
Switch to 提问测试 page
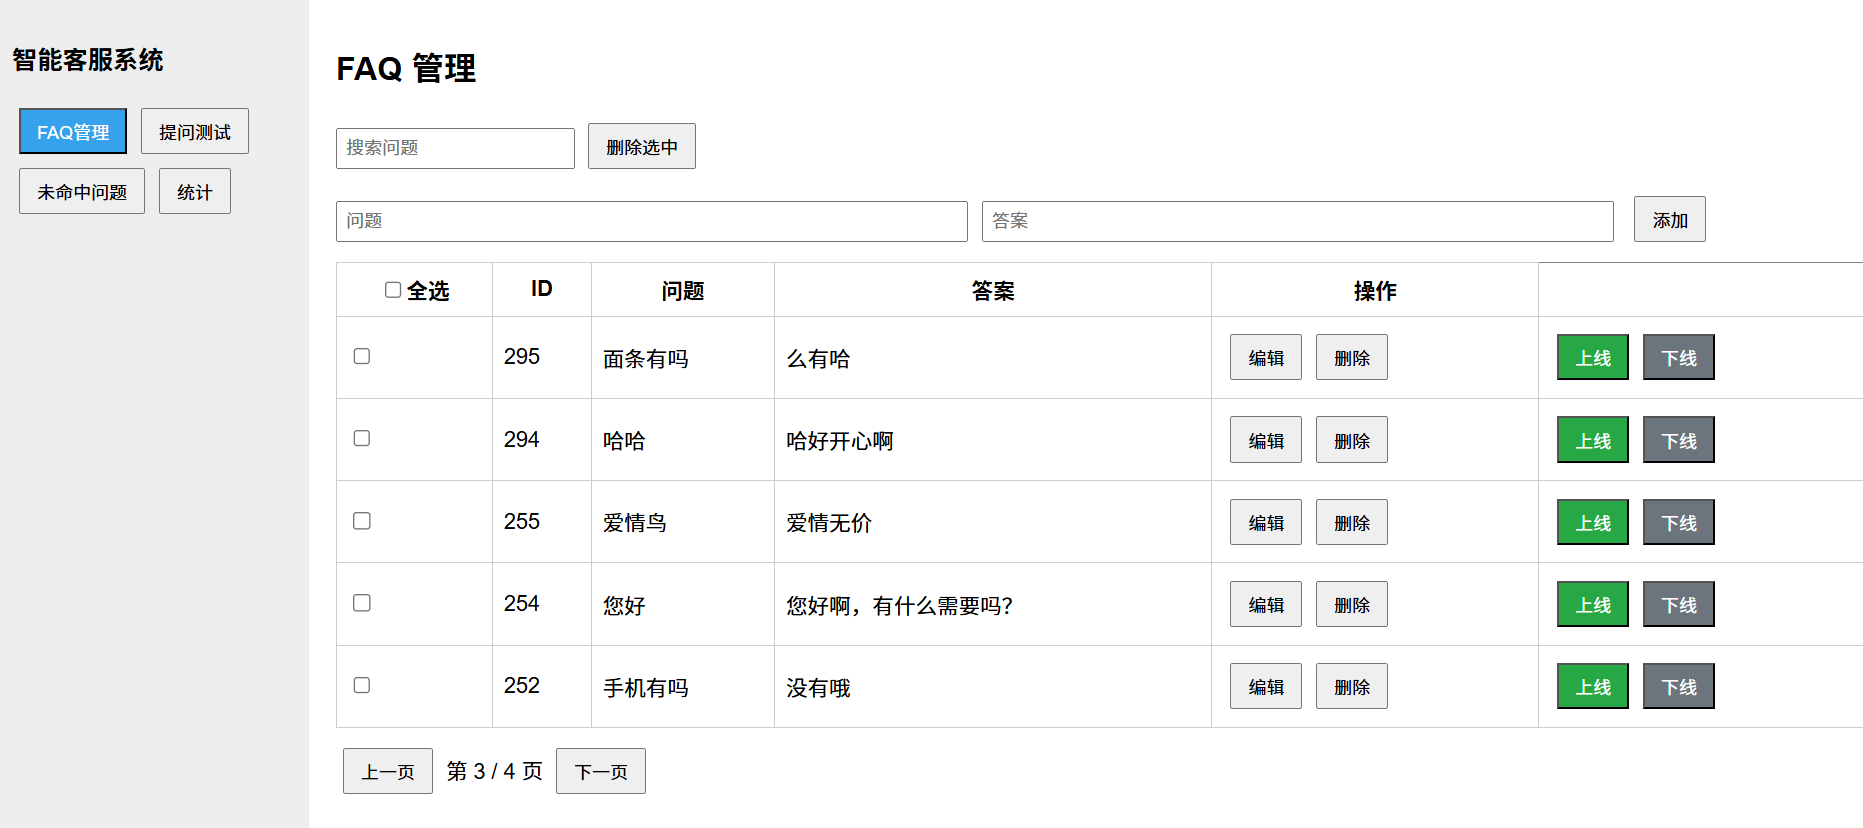194,132
